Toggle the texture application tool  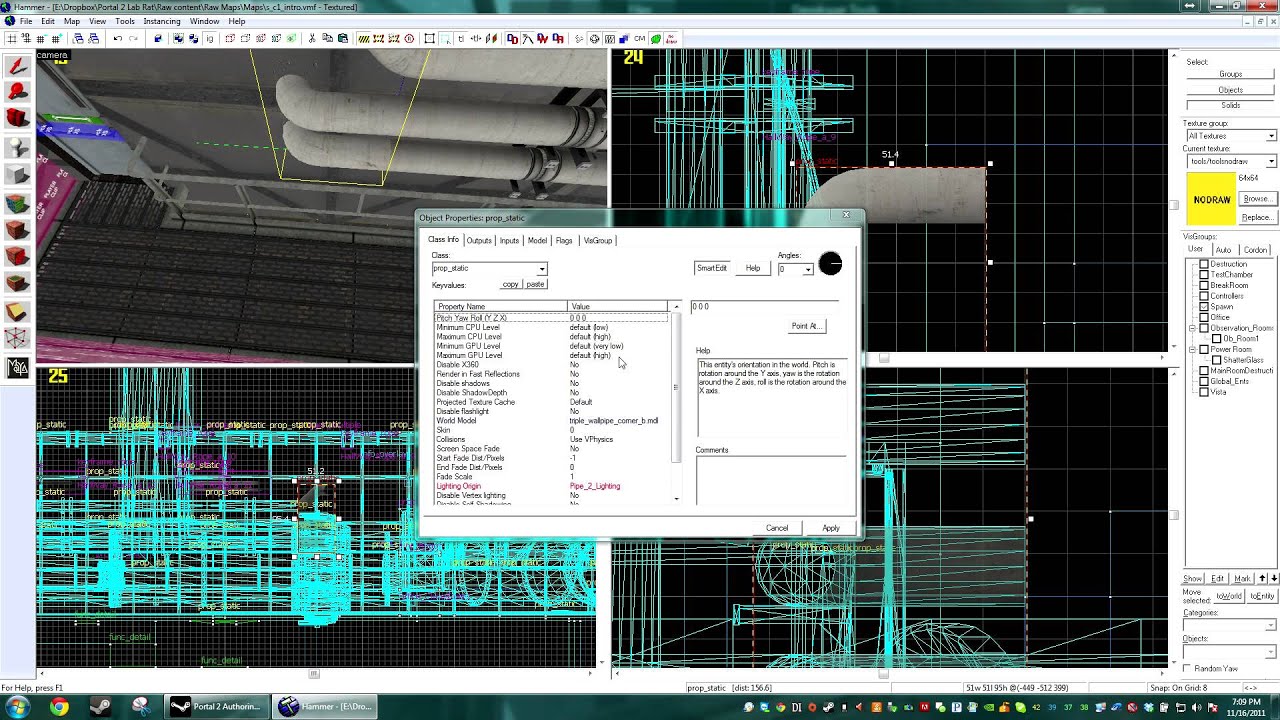[x=17, y=204]
